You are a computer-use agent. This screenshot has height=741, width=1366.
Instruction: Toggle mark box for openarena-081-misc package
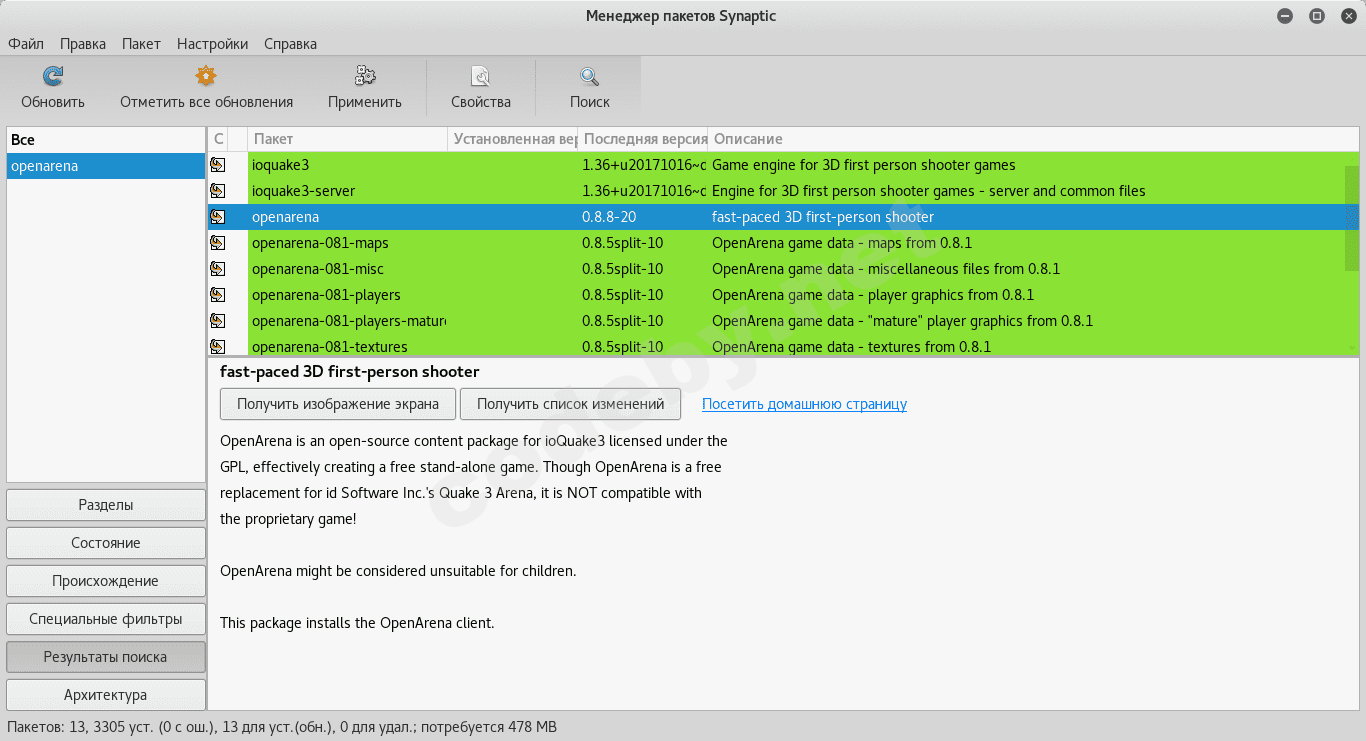[217, 269]
